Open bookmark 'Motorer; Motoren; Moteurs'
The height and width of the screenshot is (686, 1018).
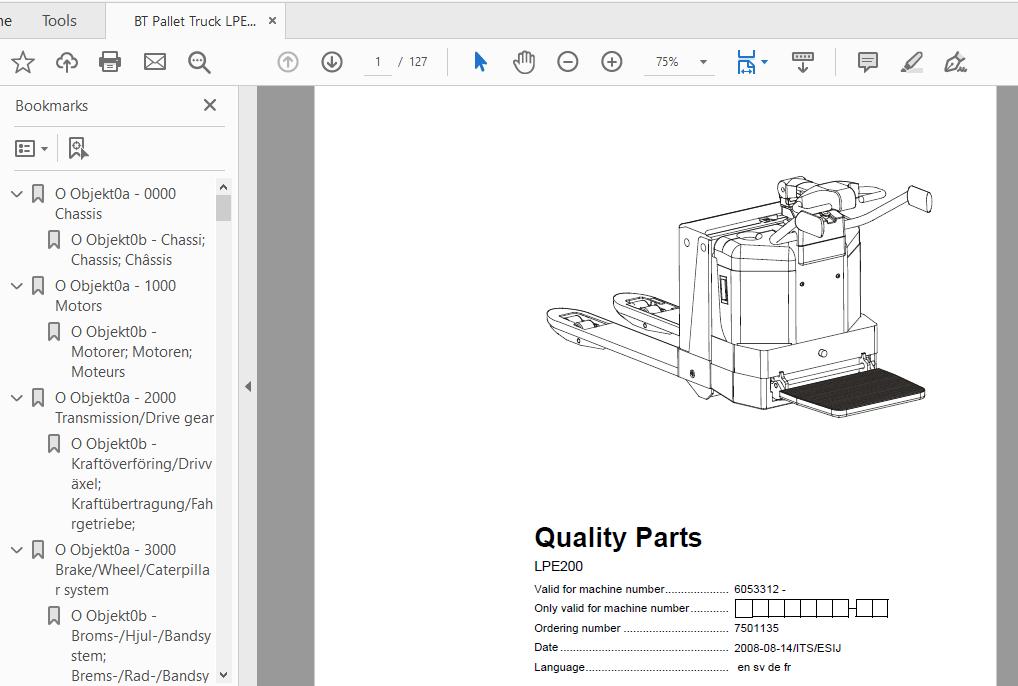pyautogui.click(x=132, y=352)
